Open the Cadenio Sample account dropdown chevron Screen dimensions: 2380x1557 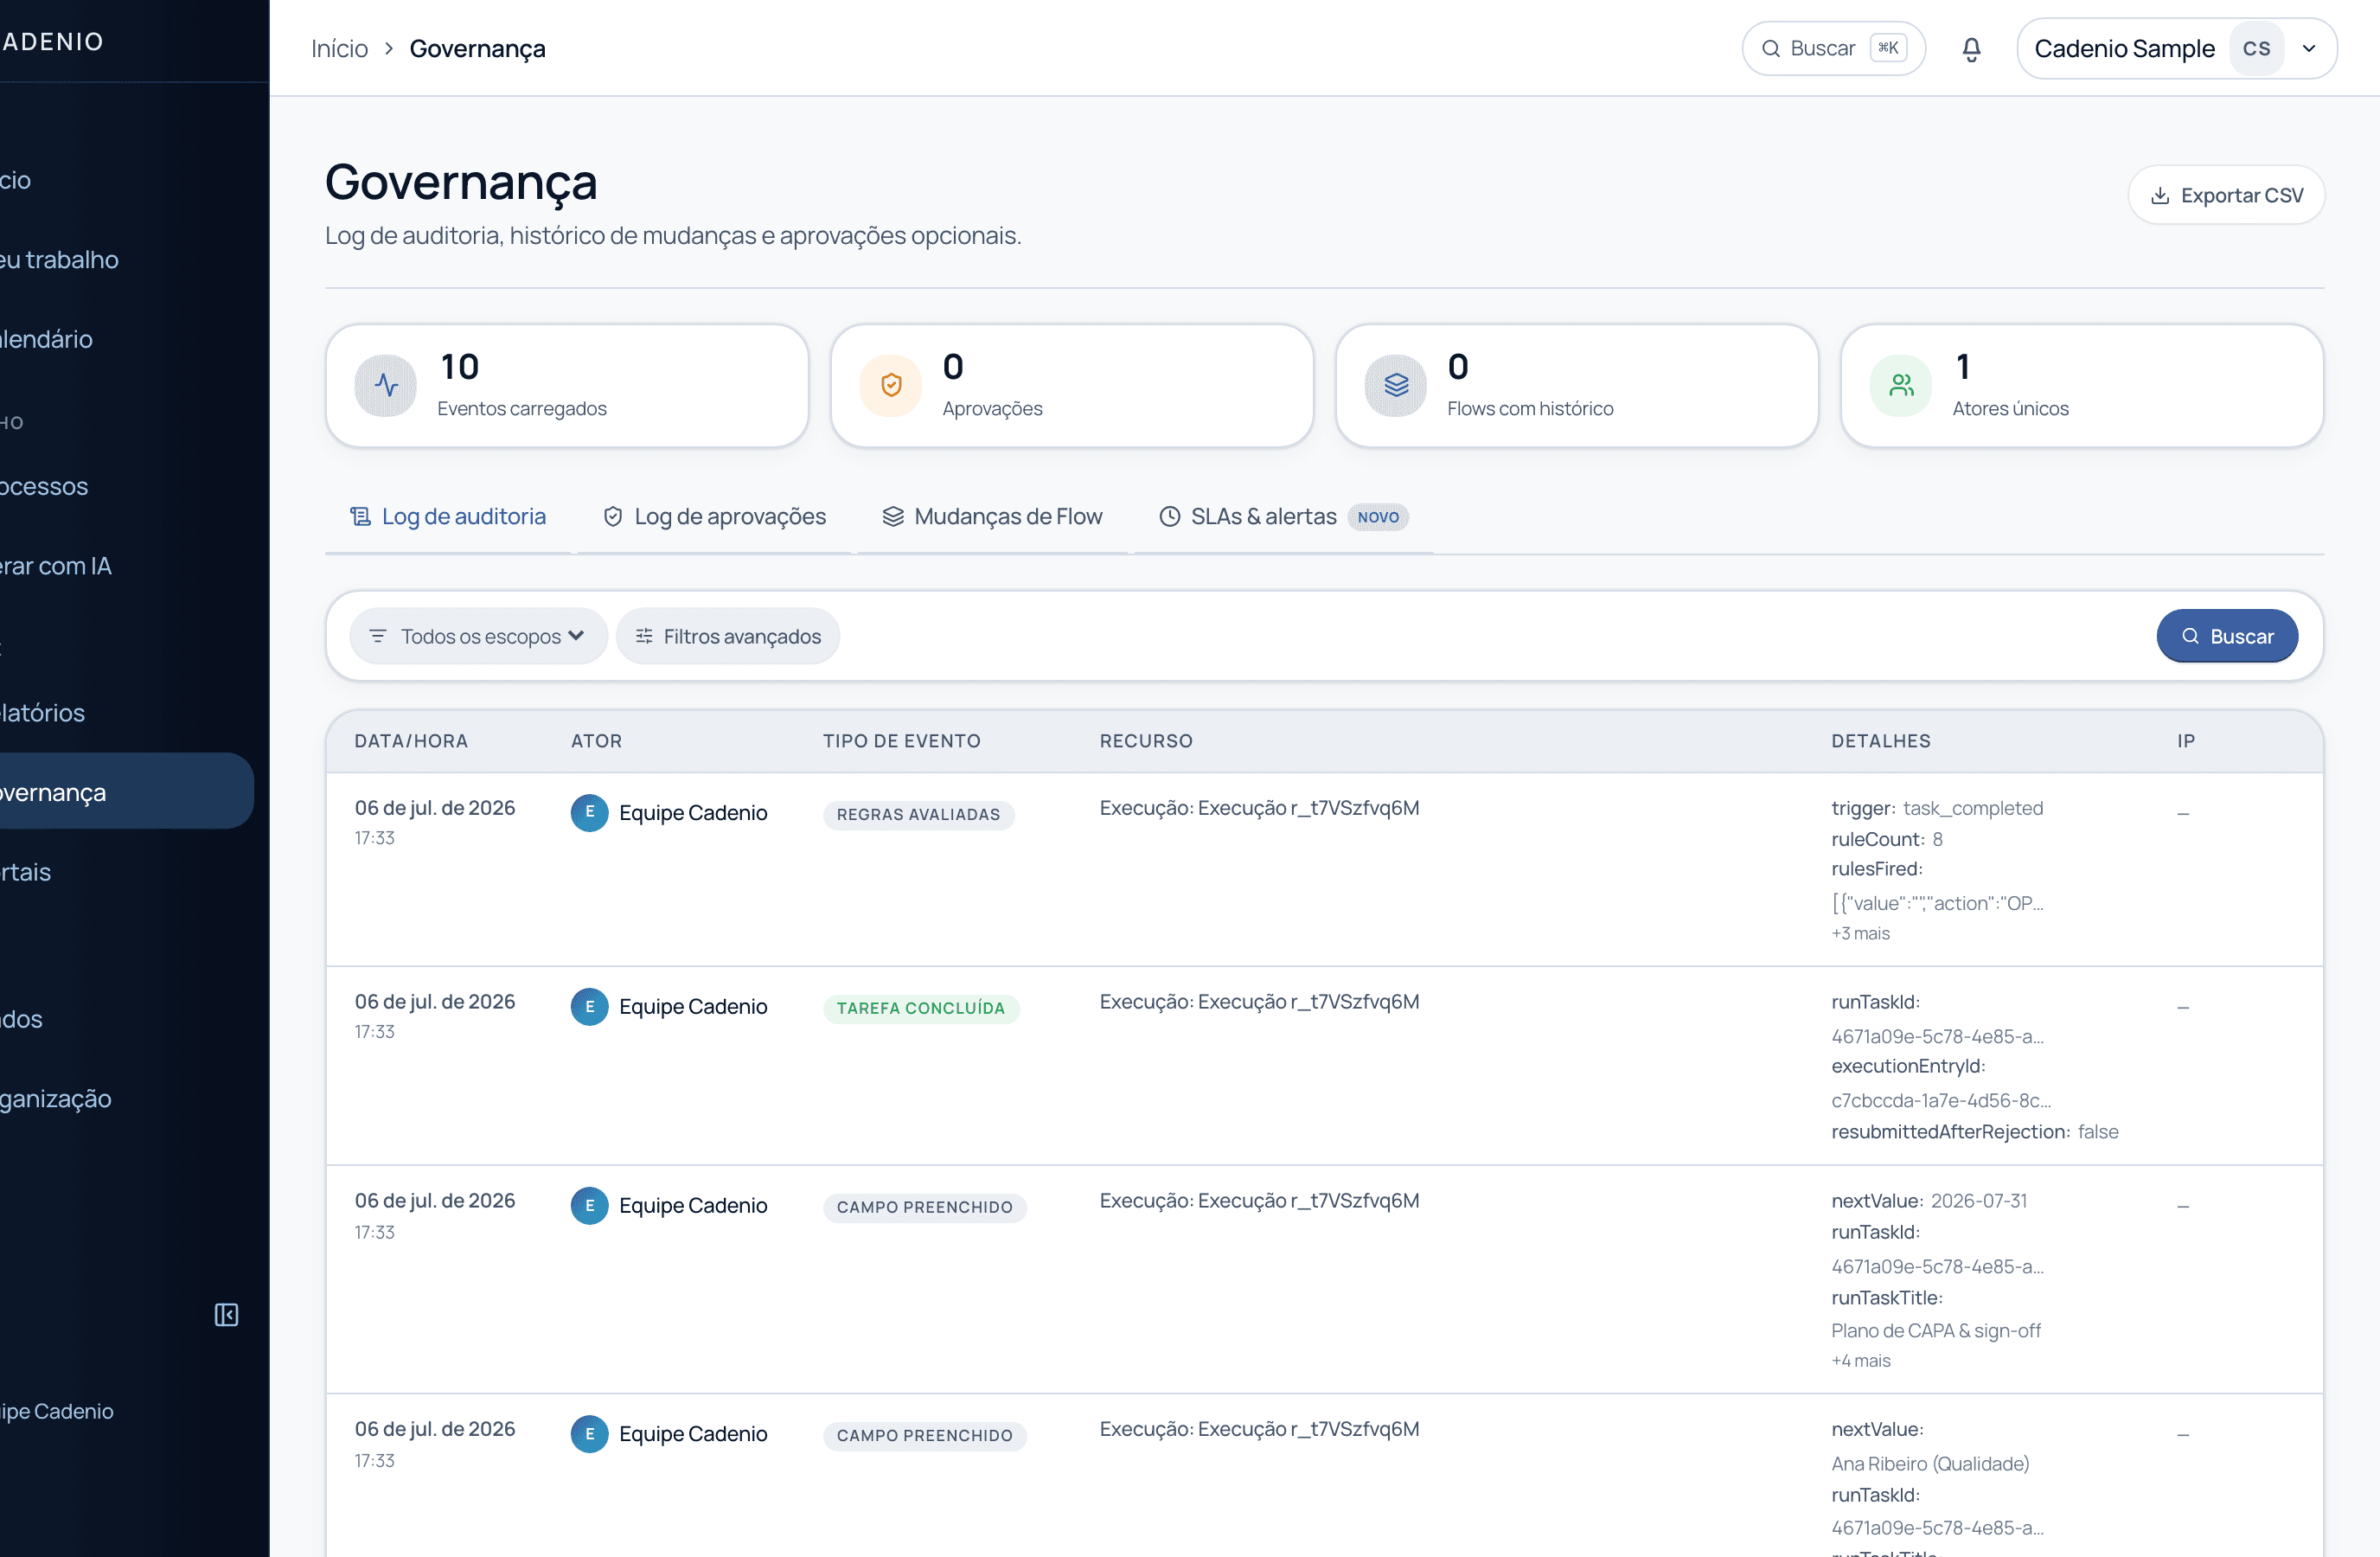(x=2309, y=49)
